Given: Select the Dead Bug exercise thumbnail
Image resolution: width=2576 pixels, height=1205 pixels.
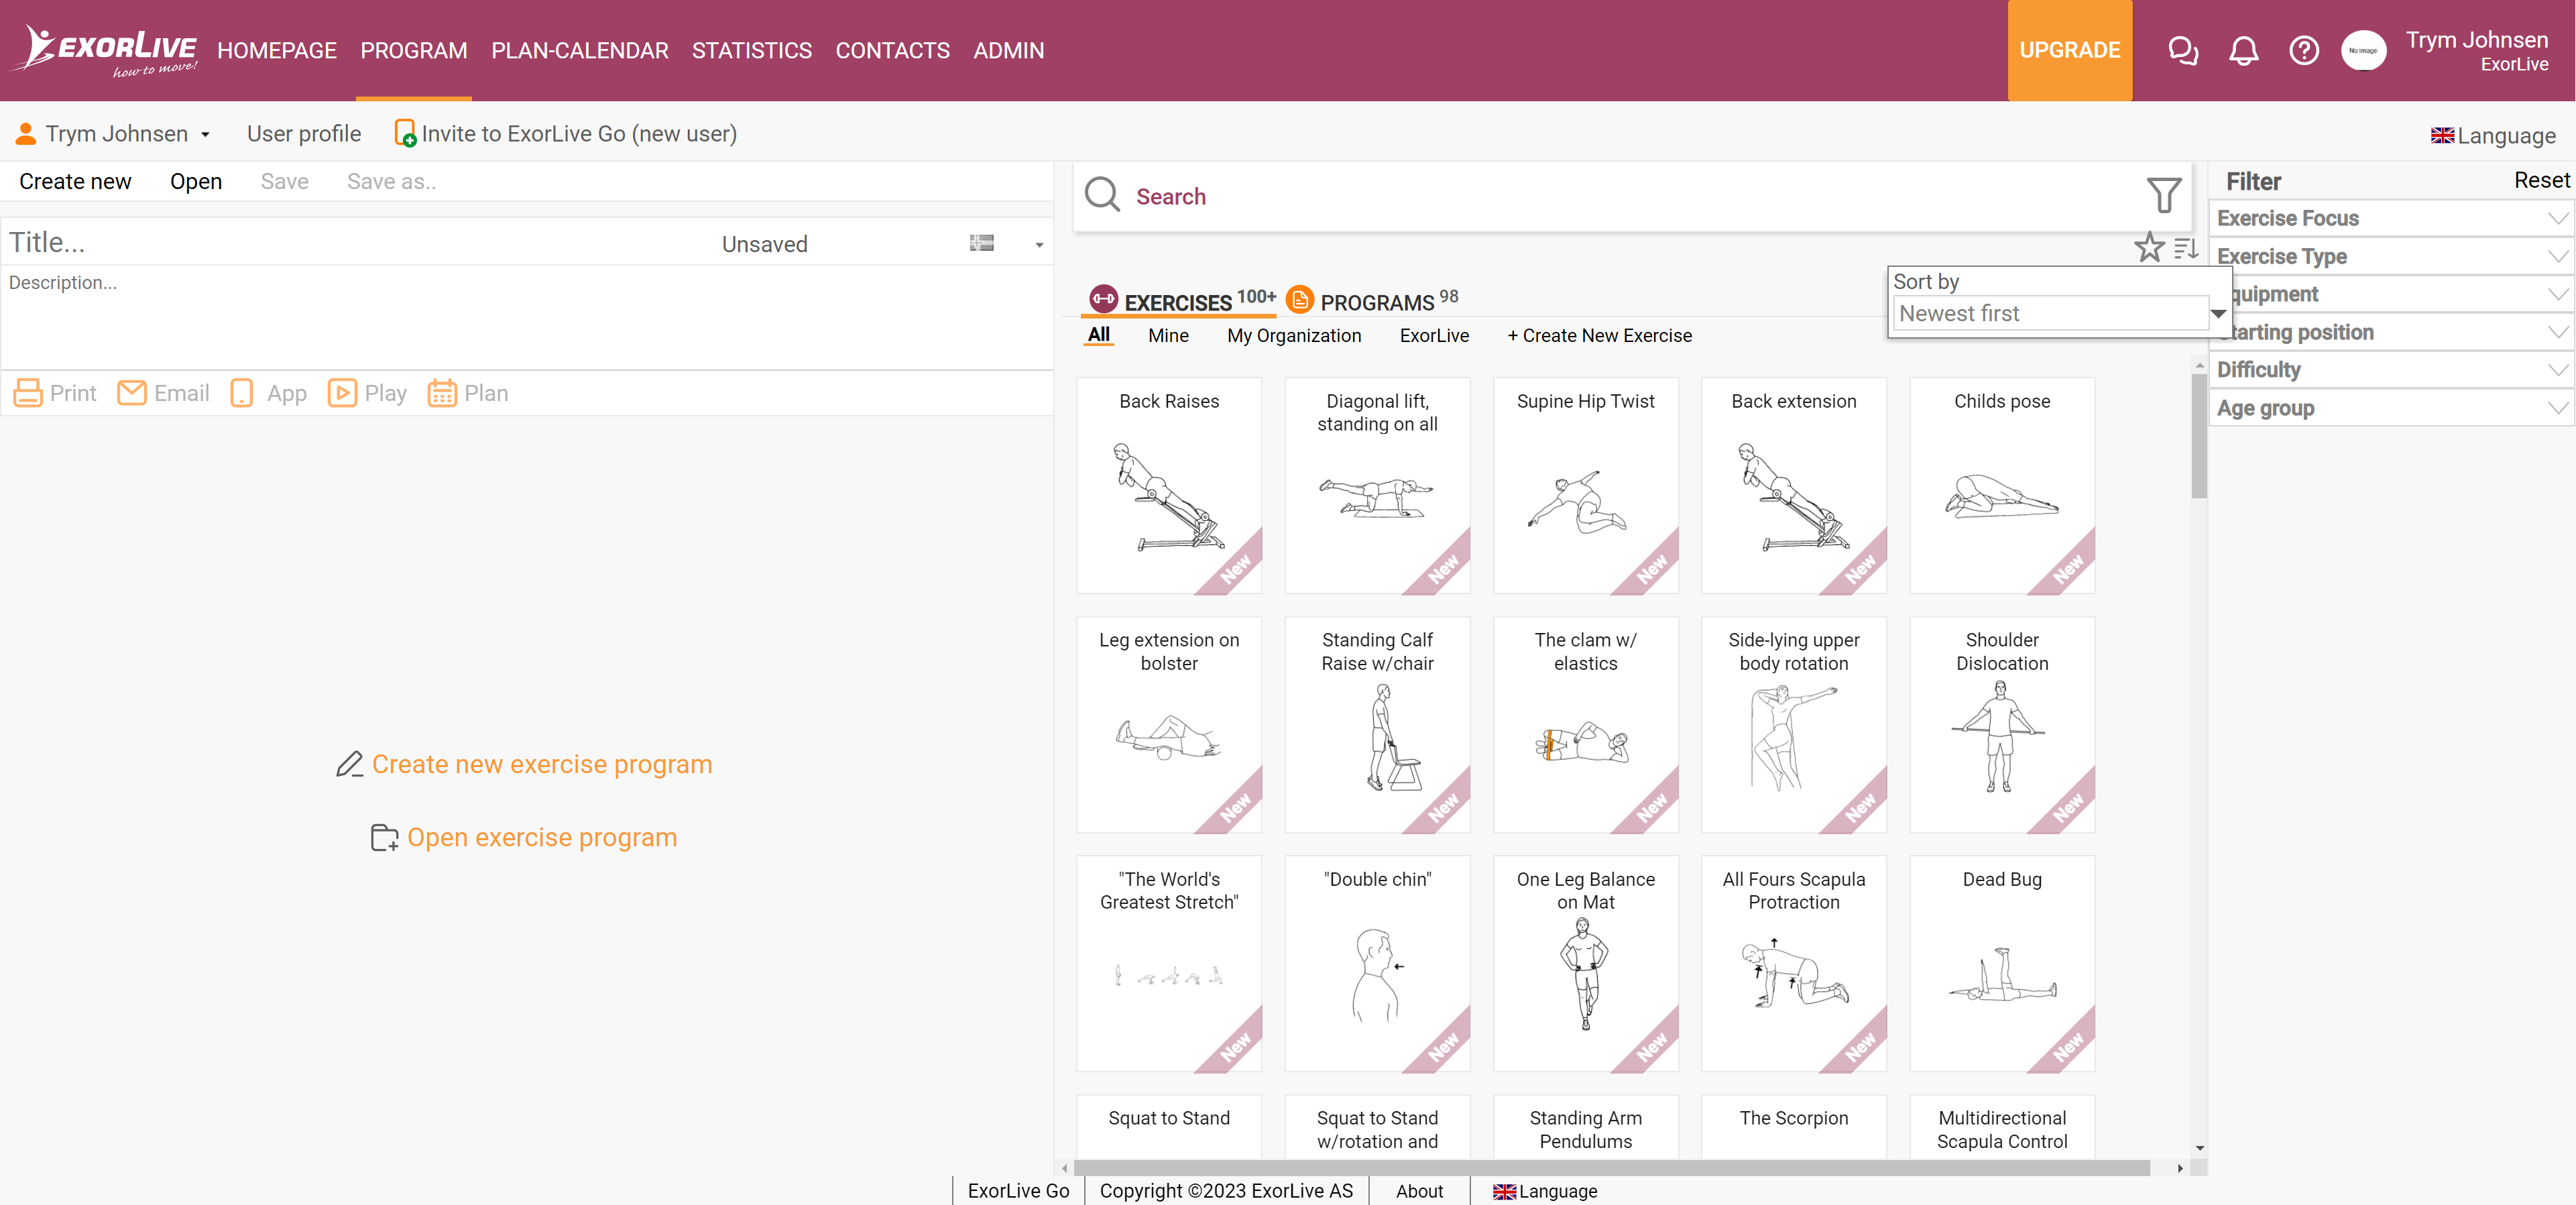Looking at the screenshot, I should [2002, 963].
